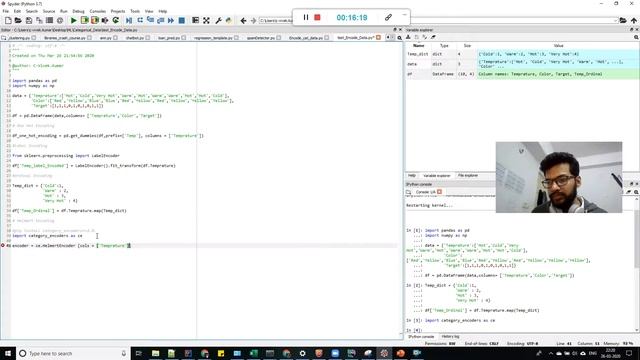Select Temp_dict row in Variable explorer
The width and height of the screenshot is (640, 360).
coord(522,54)
